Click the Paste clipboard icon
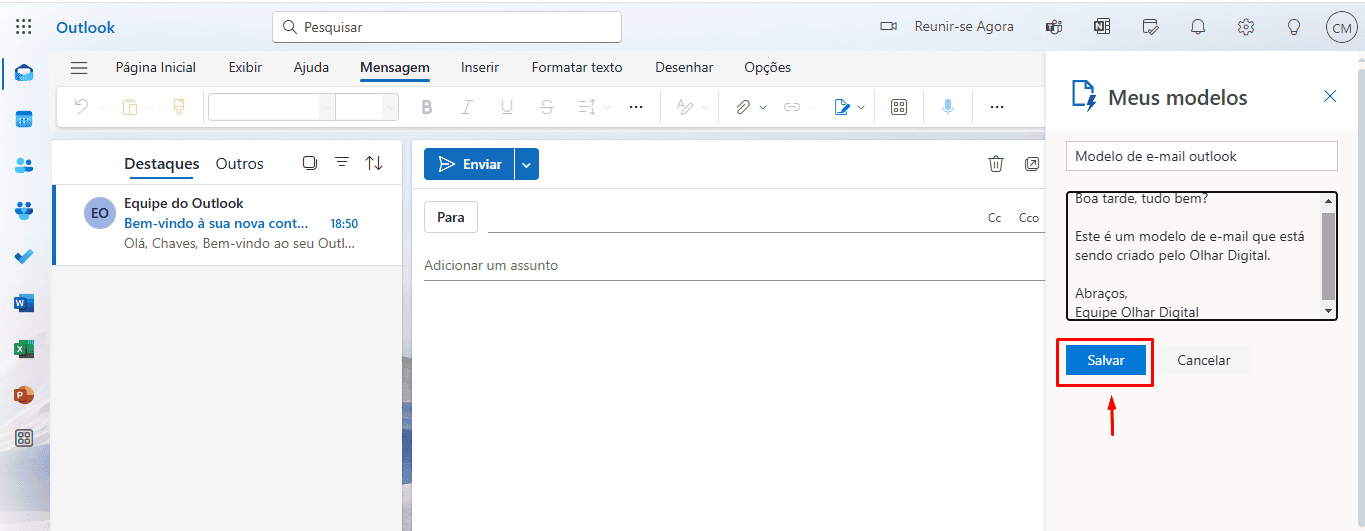Screen dimensions: 1365x531 [130, 107]
